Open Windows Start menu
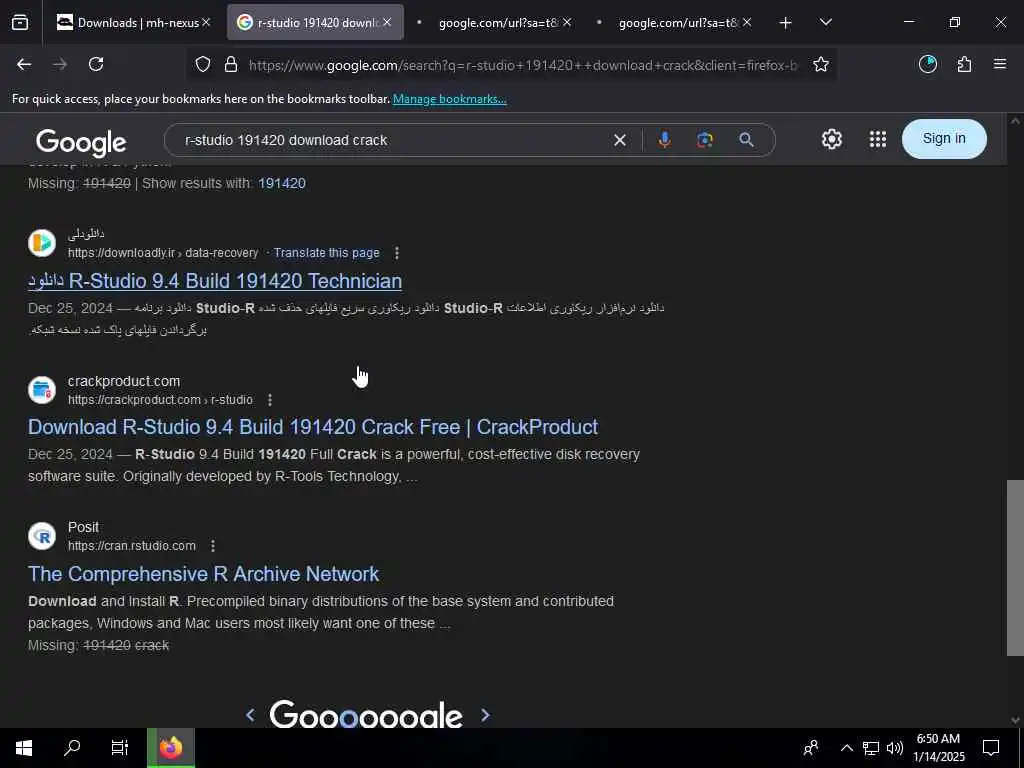The image size is (1024, 768). click(24, 748)
